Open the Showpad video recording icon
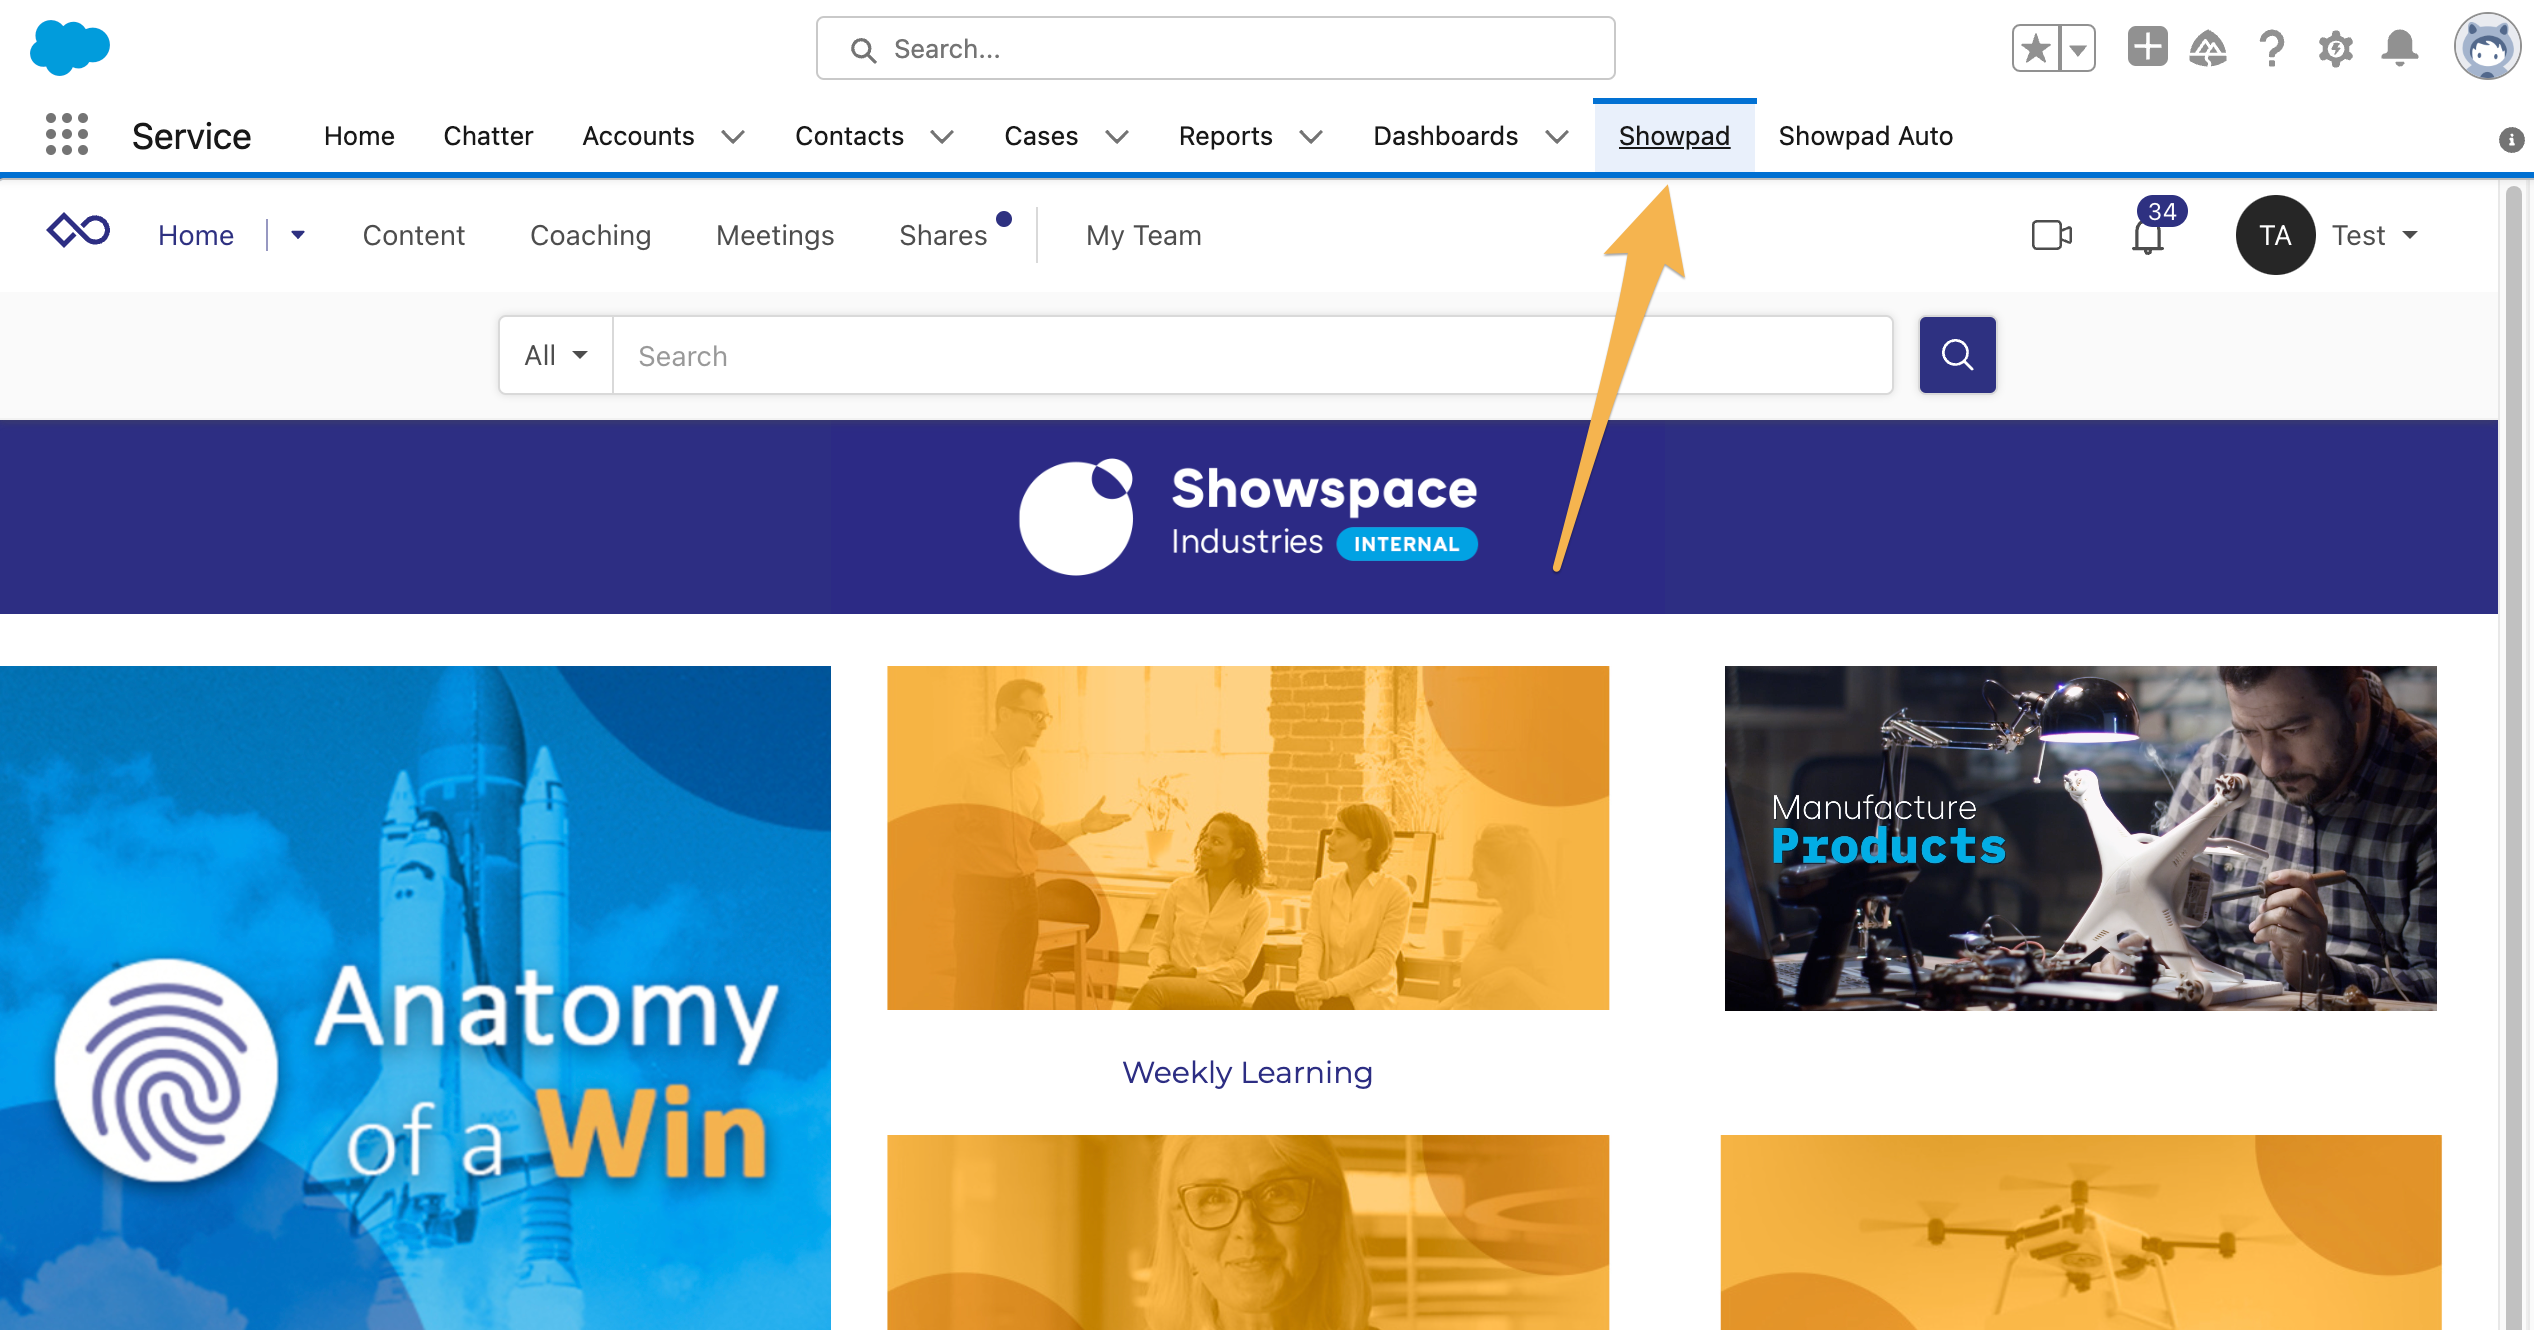The width and height of the screenshot is (2534, 1330). (2052, 235)
